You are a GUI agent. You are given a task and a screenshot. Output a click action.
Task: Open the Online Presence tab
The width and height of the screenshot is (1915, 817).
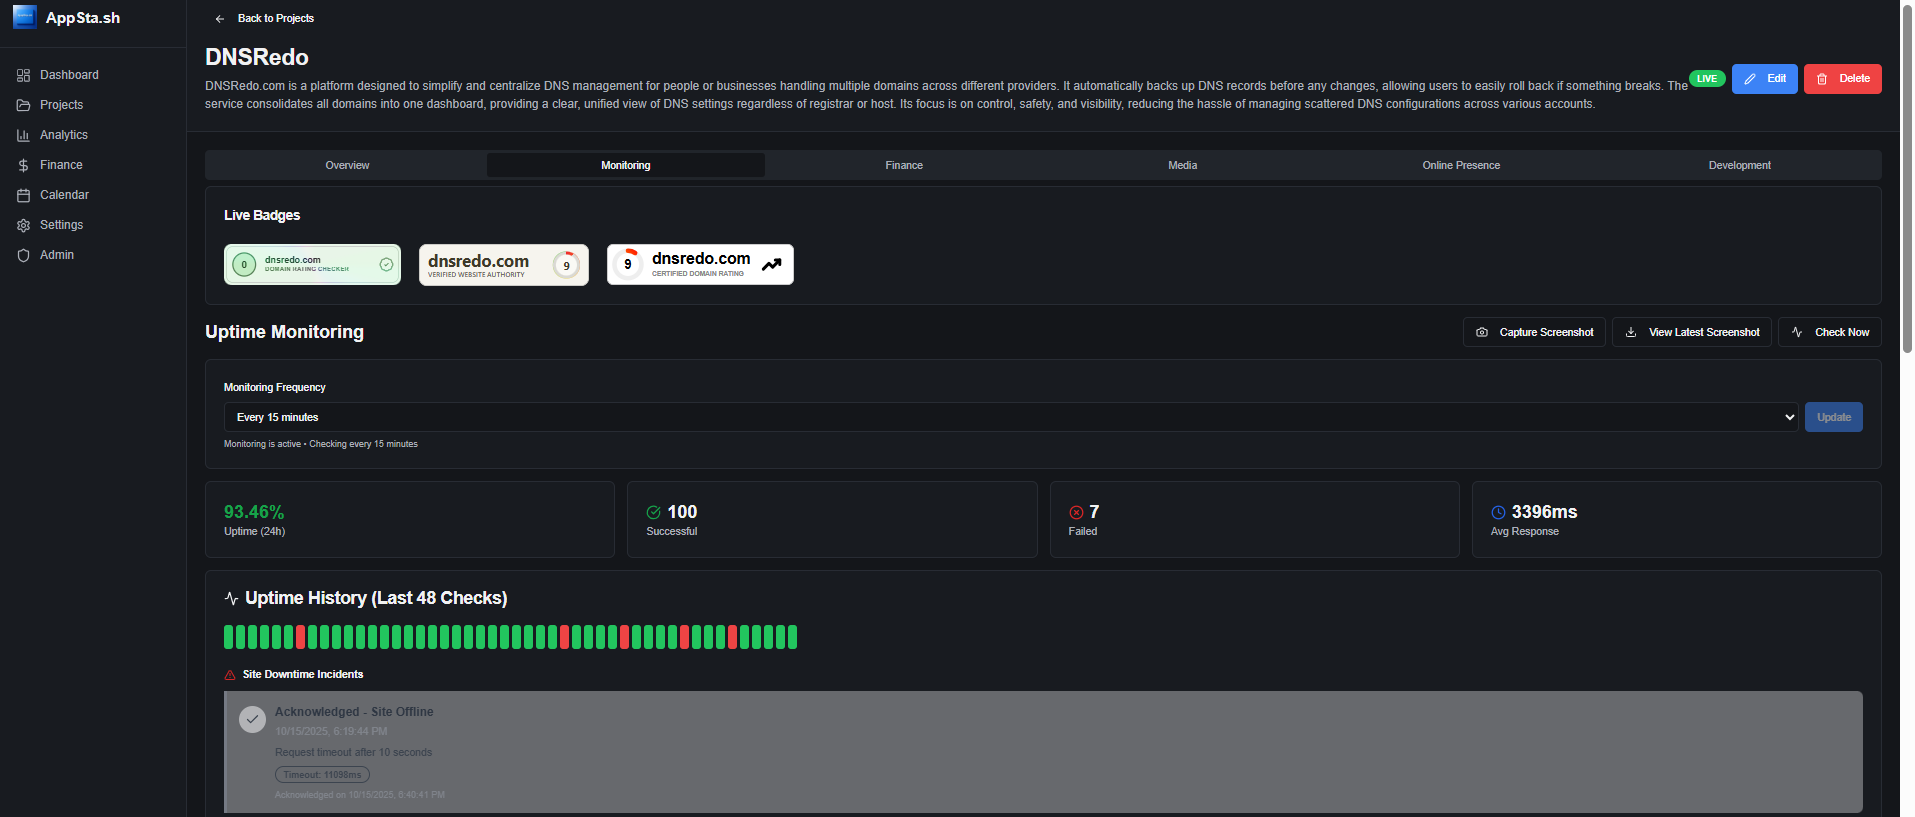1461,165
